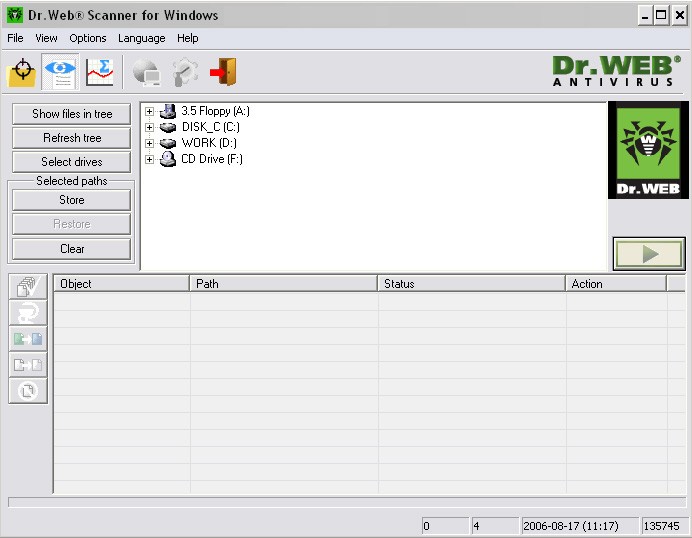Image resolution: width=692 pixels, height=538 pixels.
Task: Select DISK_C (C:) in the tree
Action: [211, 127]
